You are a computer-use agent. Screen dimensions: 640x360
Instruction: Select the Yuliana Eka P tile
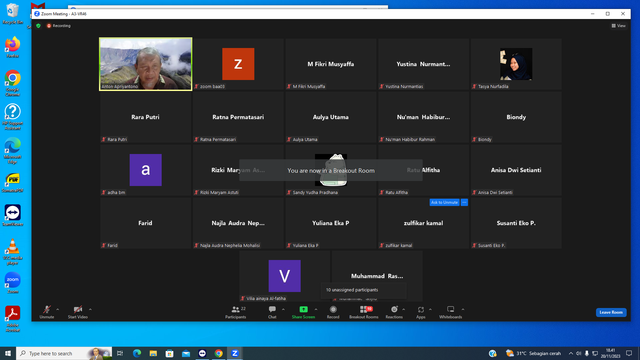pyautogui.click(x=331, y=223)
